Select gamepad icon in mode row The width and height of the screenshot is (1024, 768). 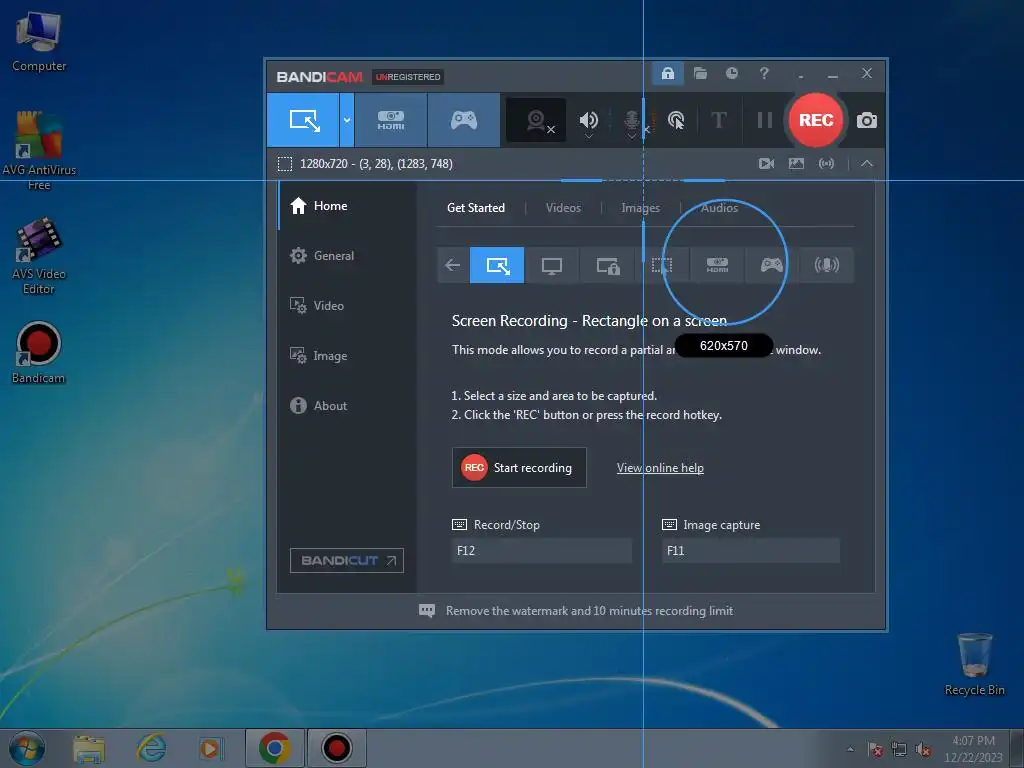(771, 265)
